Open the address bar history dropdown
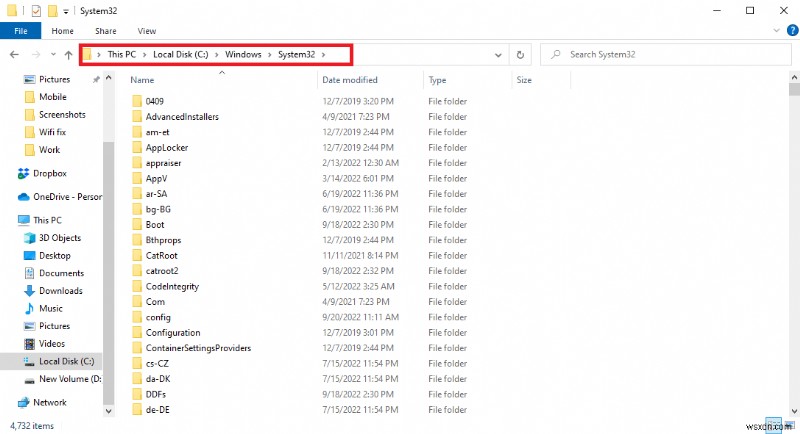800x434 pixels. coord(498,55)
